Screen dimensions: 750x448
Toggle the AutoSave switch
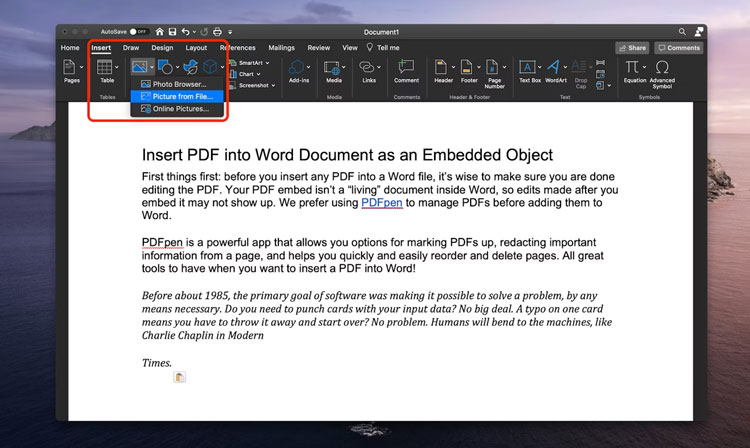click(138, 32)
